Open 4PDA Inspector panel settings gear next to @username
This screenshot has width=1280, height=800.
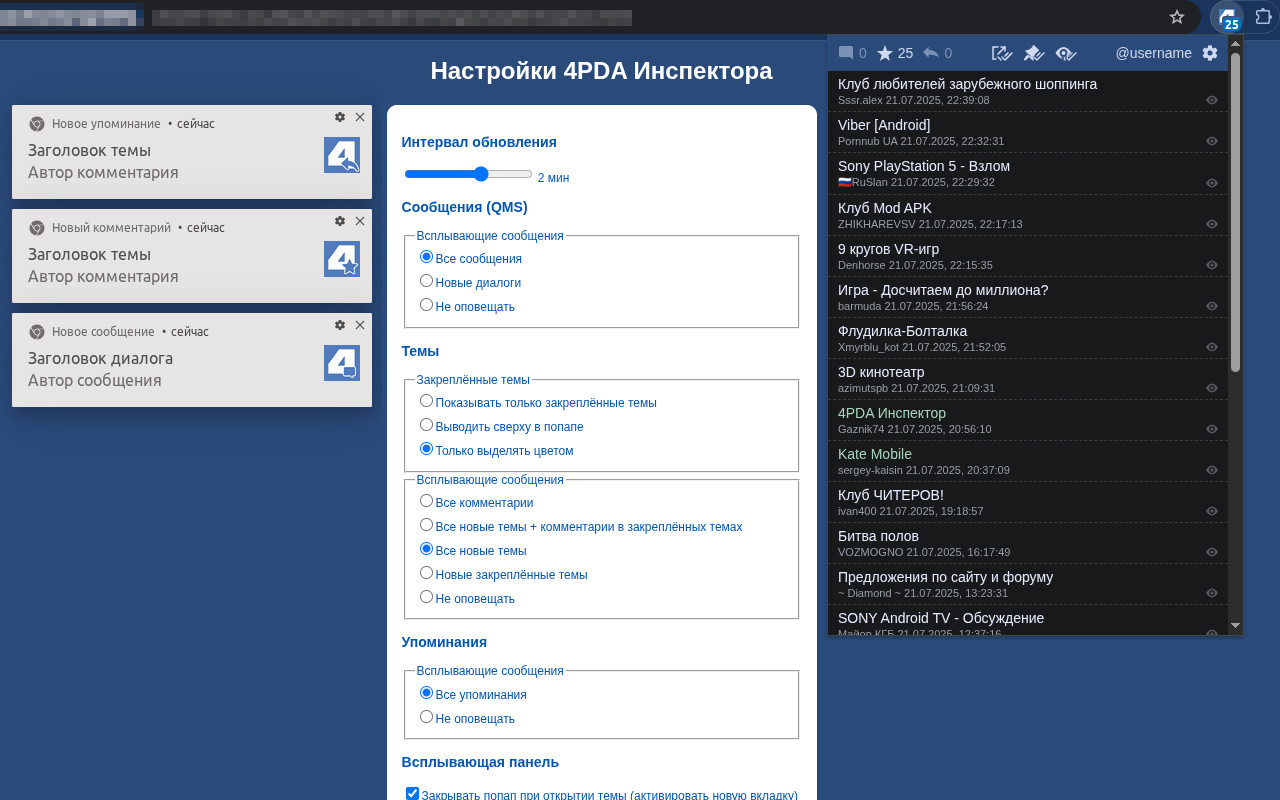(1210, 53)
